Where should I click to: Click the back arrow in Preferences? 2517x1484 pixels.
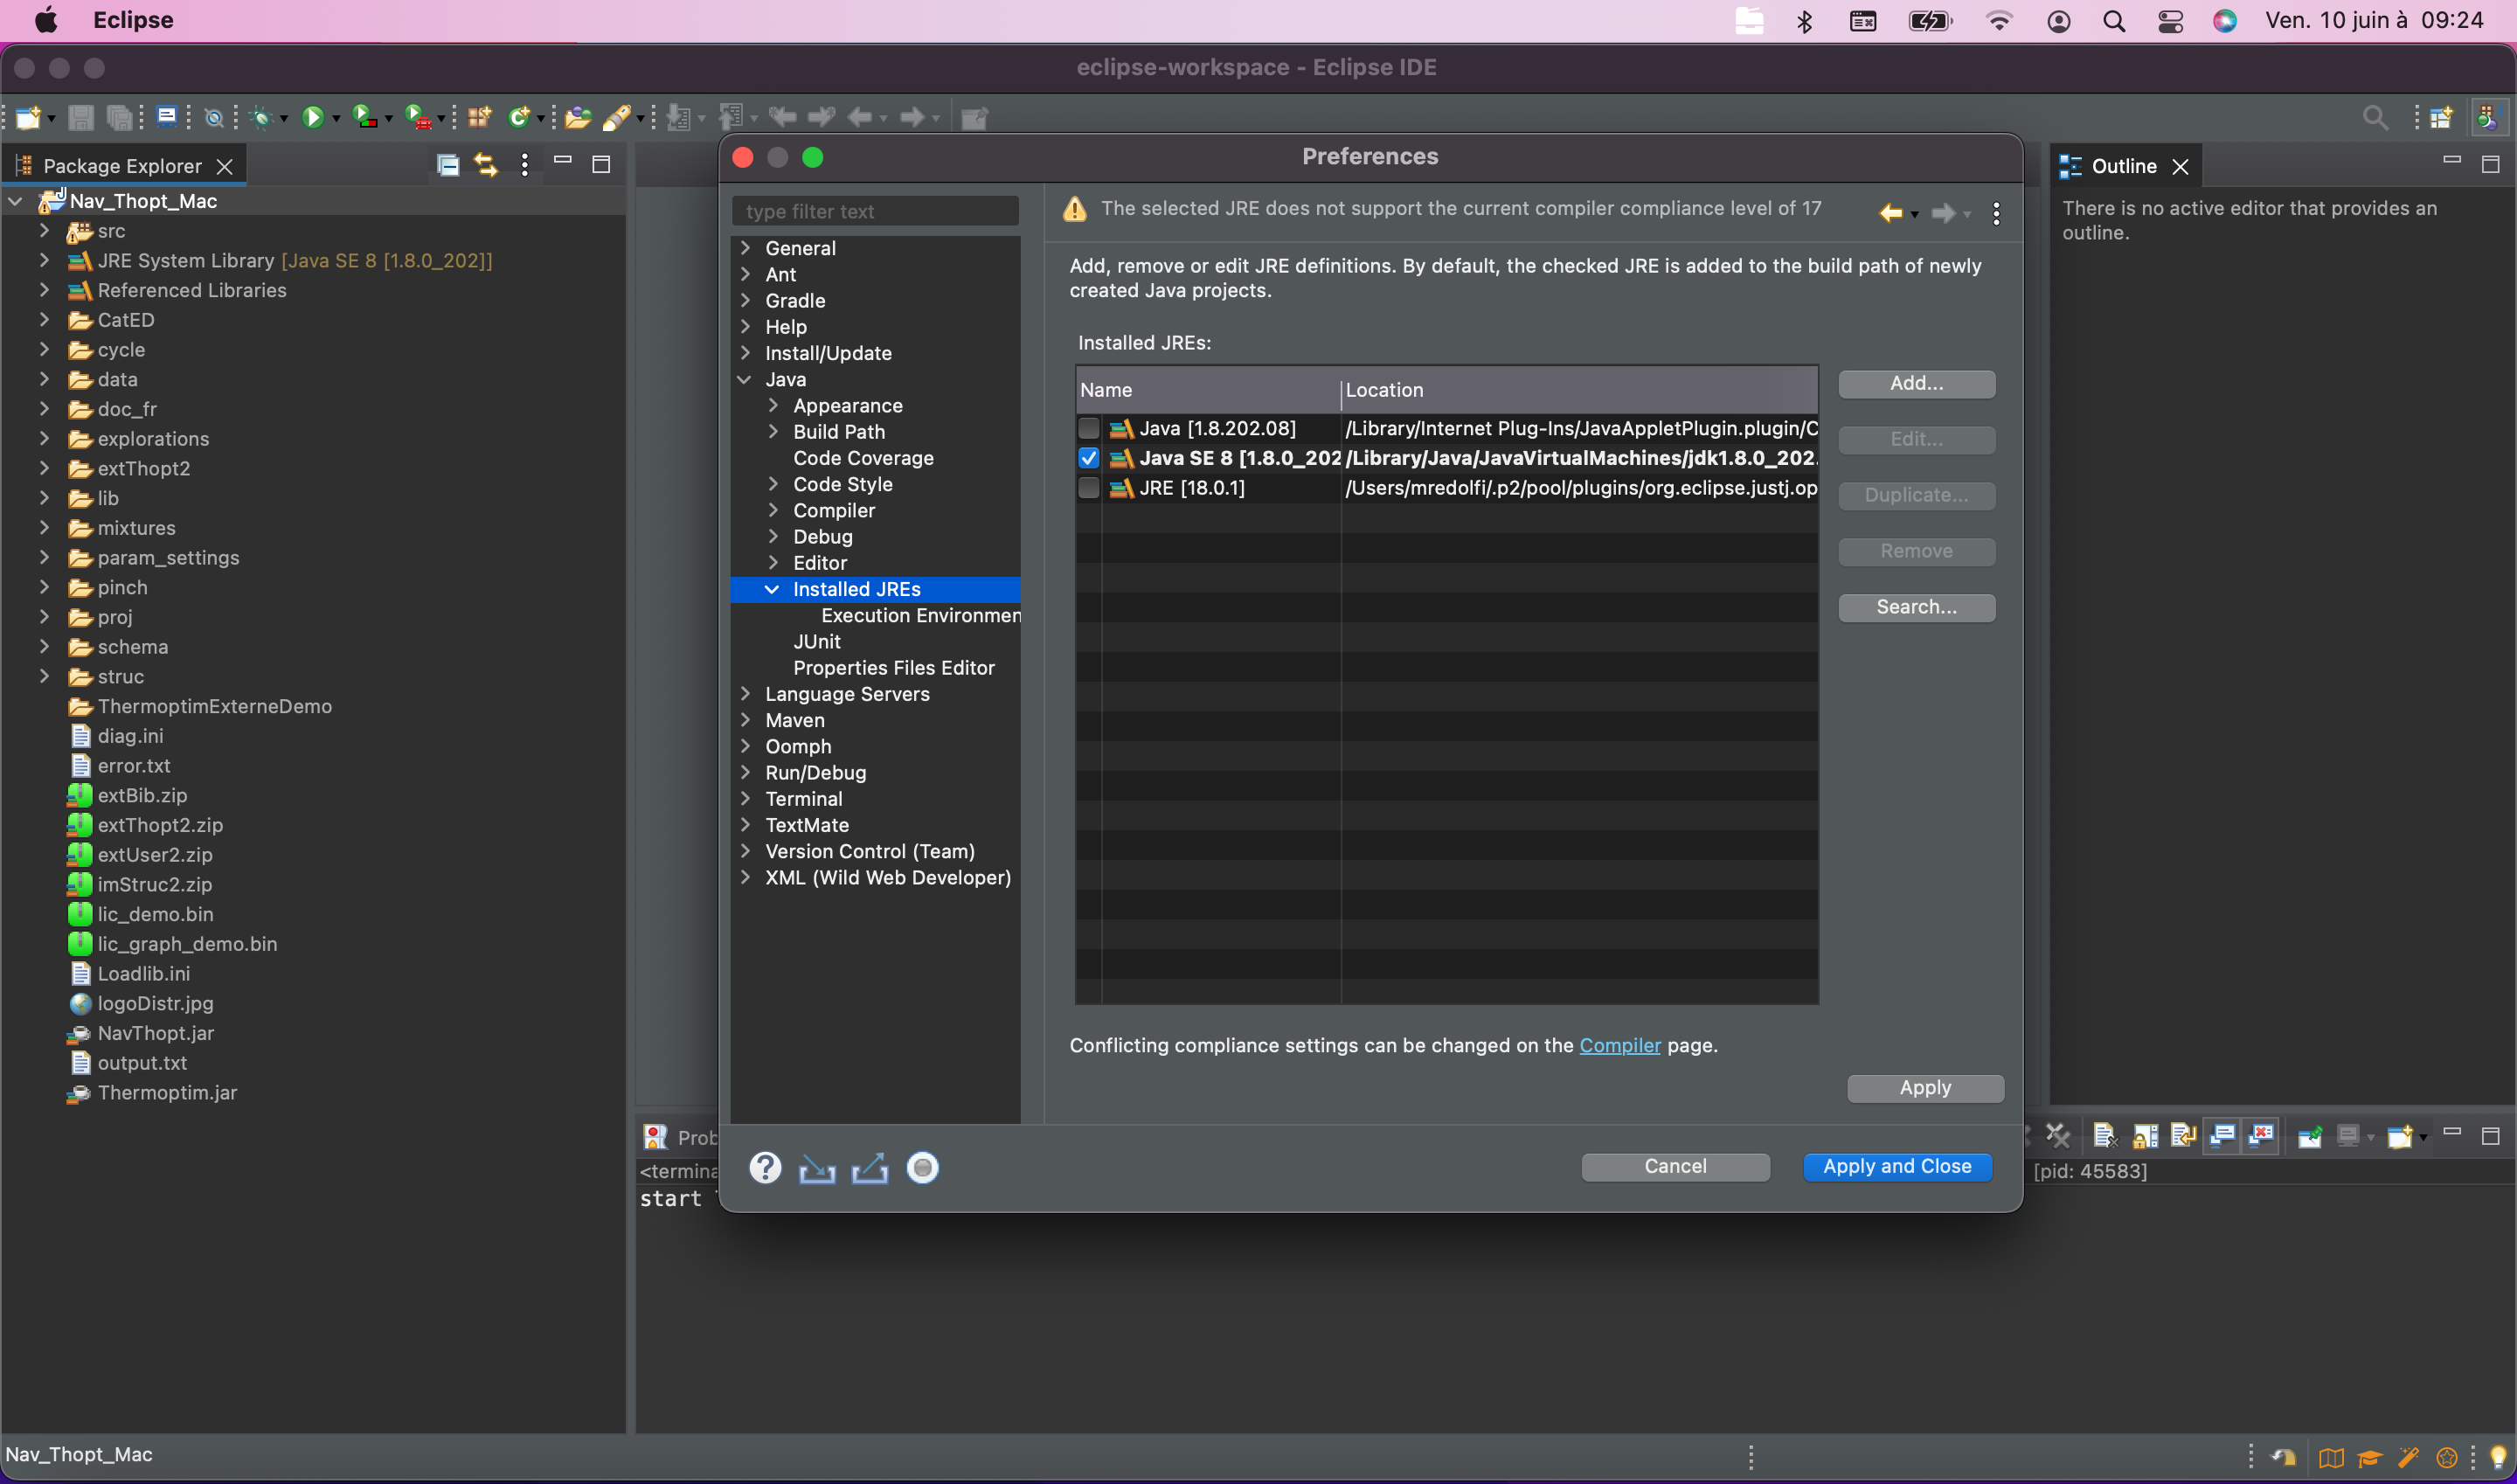1890,213
